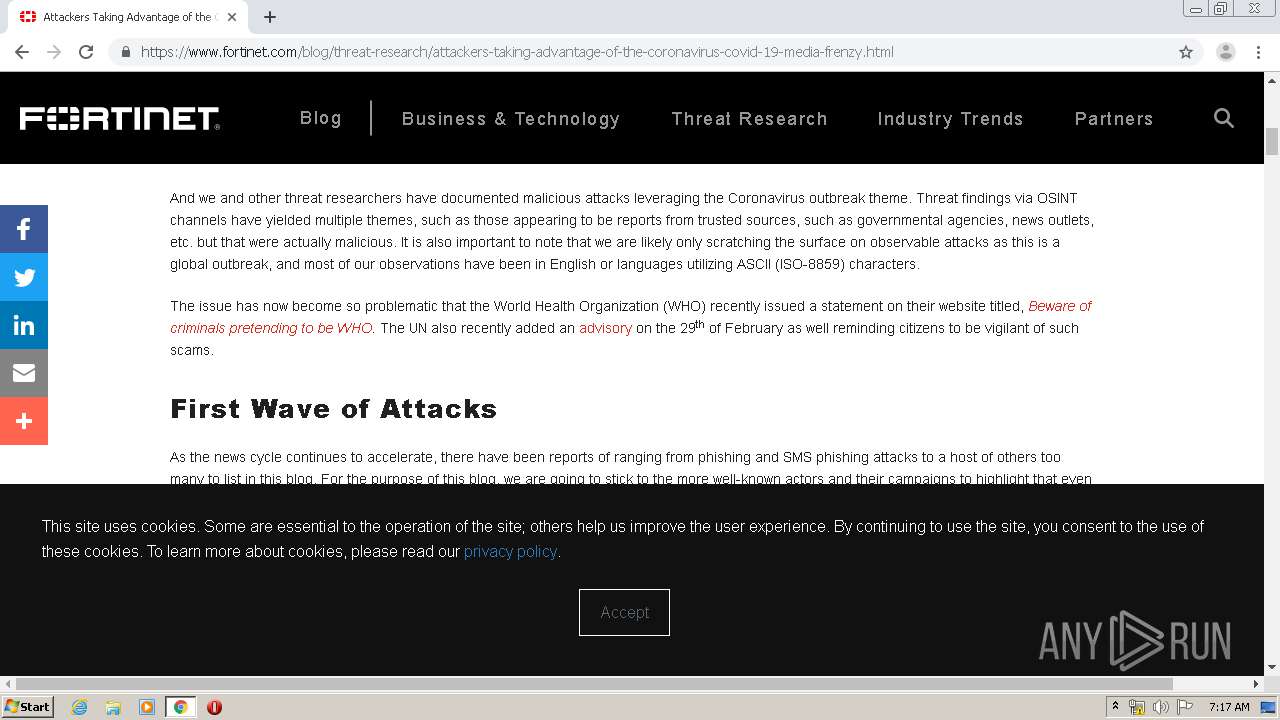Go to the Fortinet logo homepage
Screen dimensions: 1280x720
point(119,119)
